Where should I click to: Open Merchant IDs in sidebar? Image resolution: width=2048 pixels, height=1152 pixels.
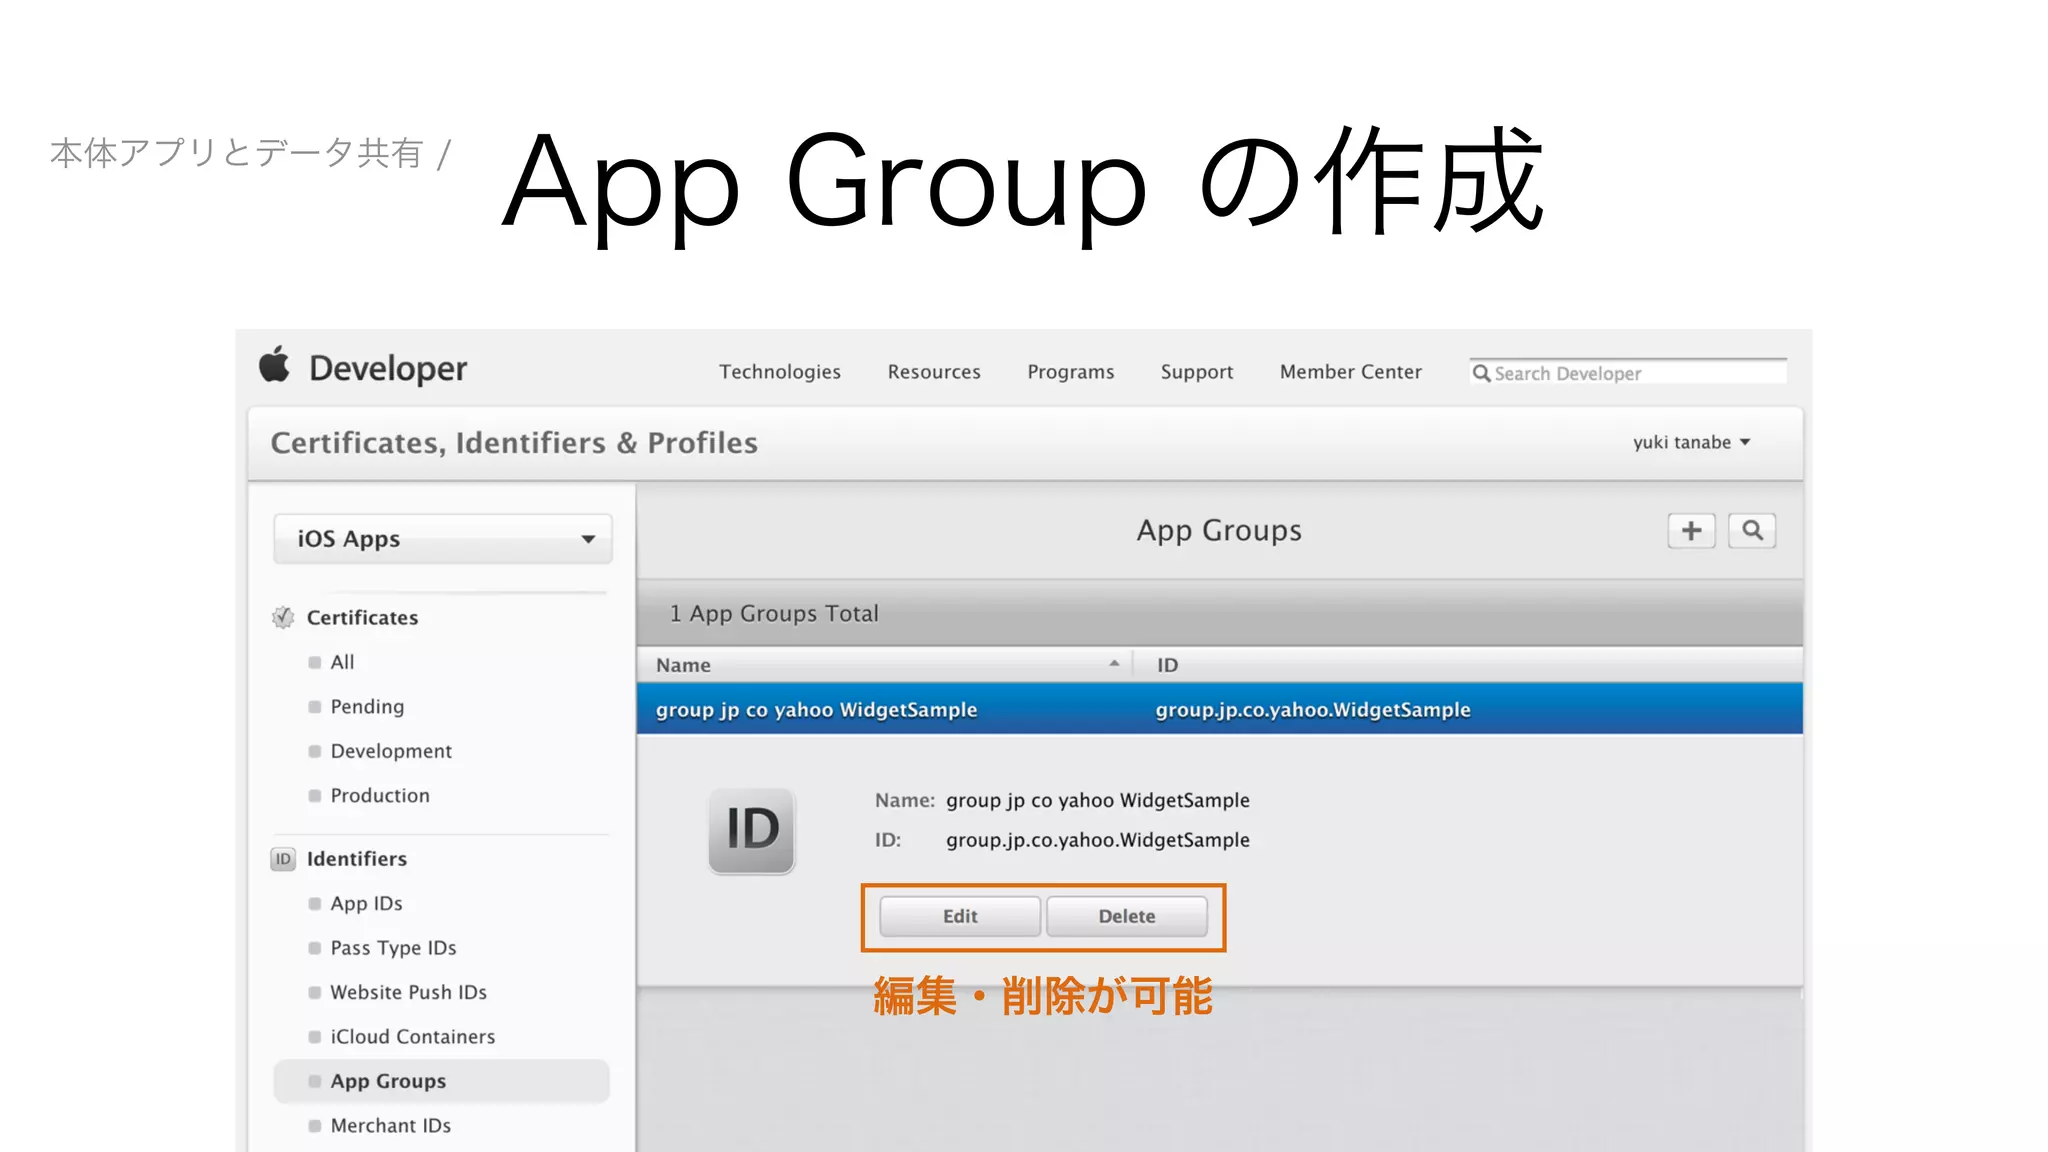pyautogui.click(x=390, y=1126)
